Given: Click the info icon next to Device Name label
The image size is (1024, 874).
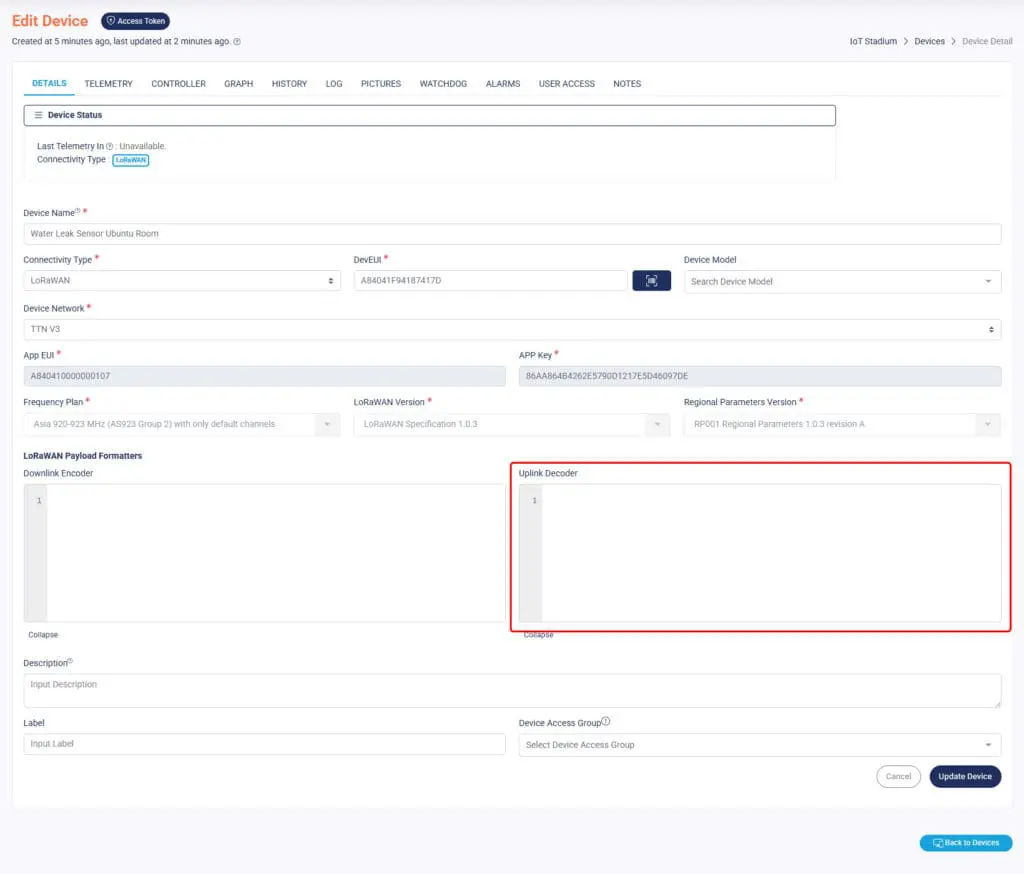Looking at the screenshot, I should coord(77,211).
